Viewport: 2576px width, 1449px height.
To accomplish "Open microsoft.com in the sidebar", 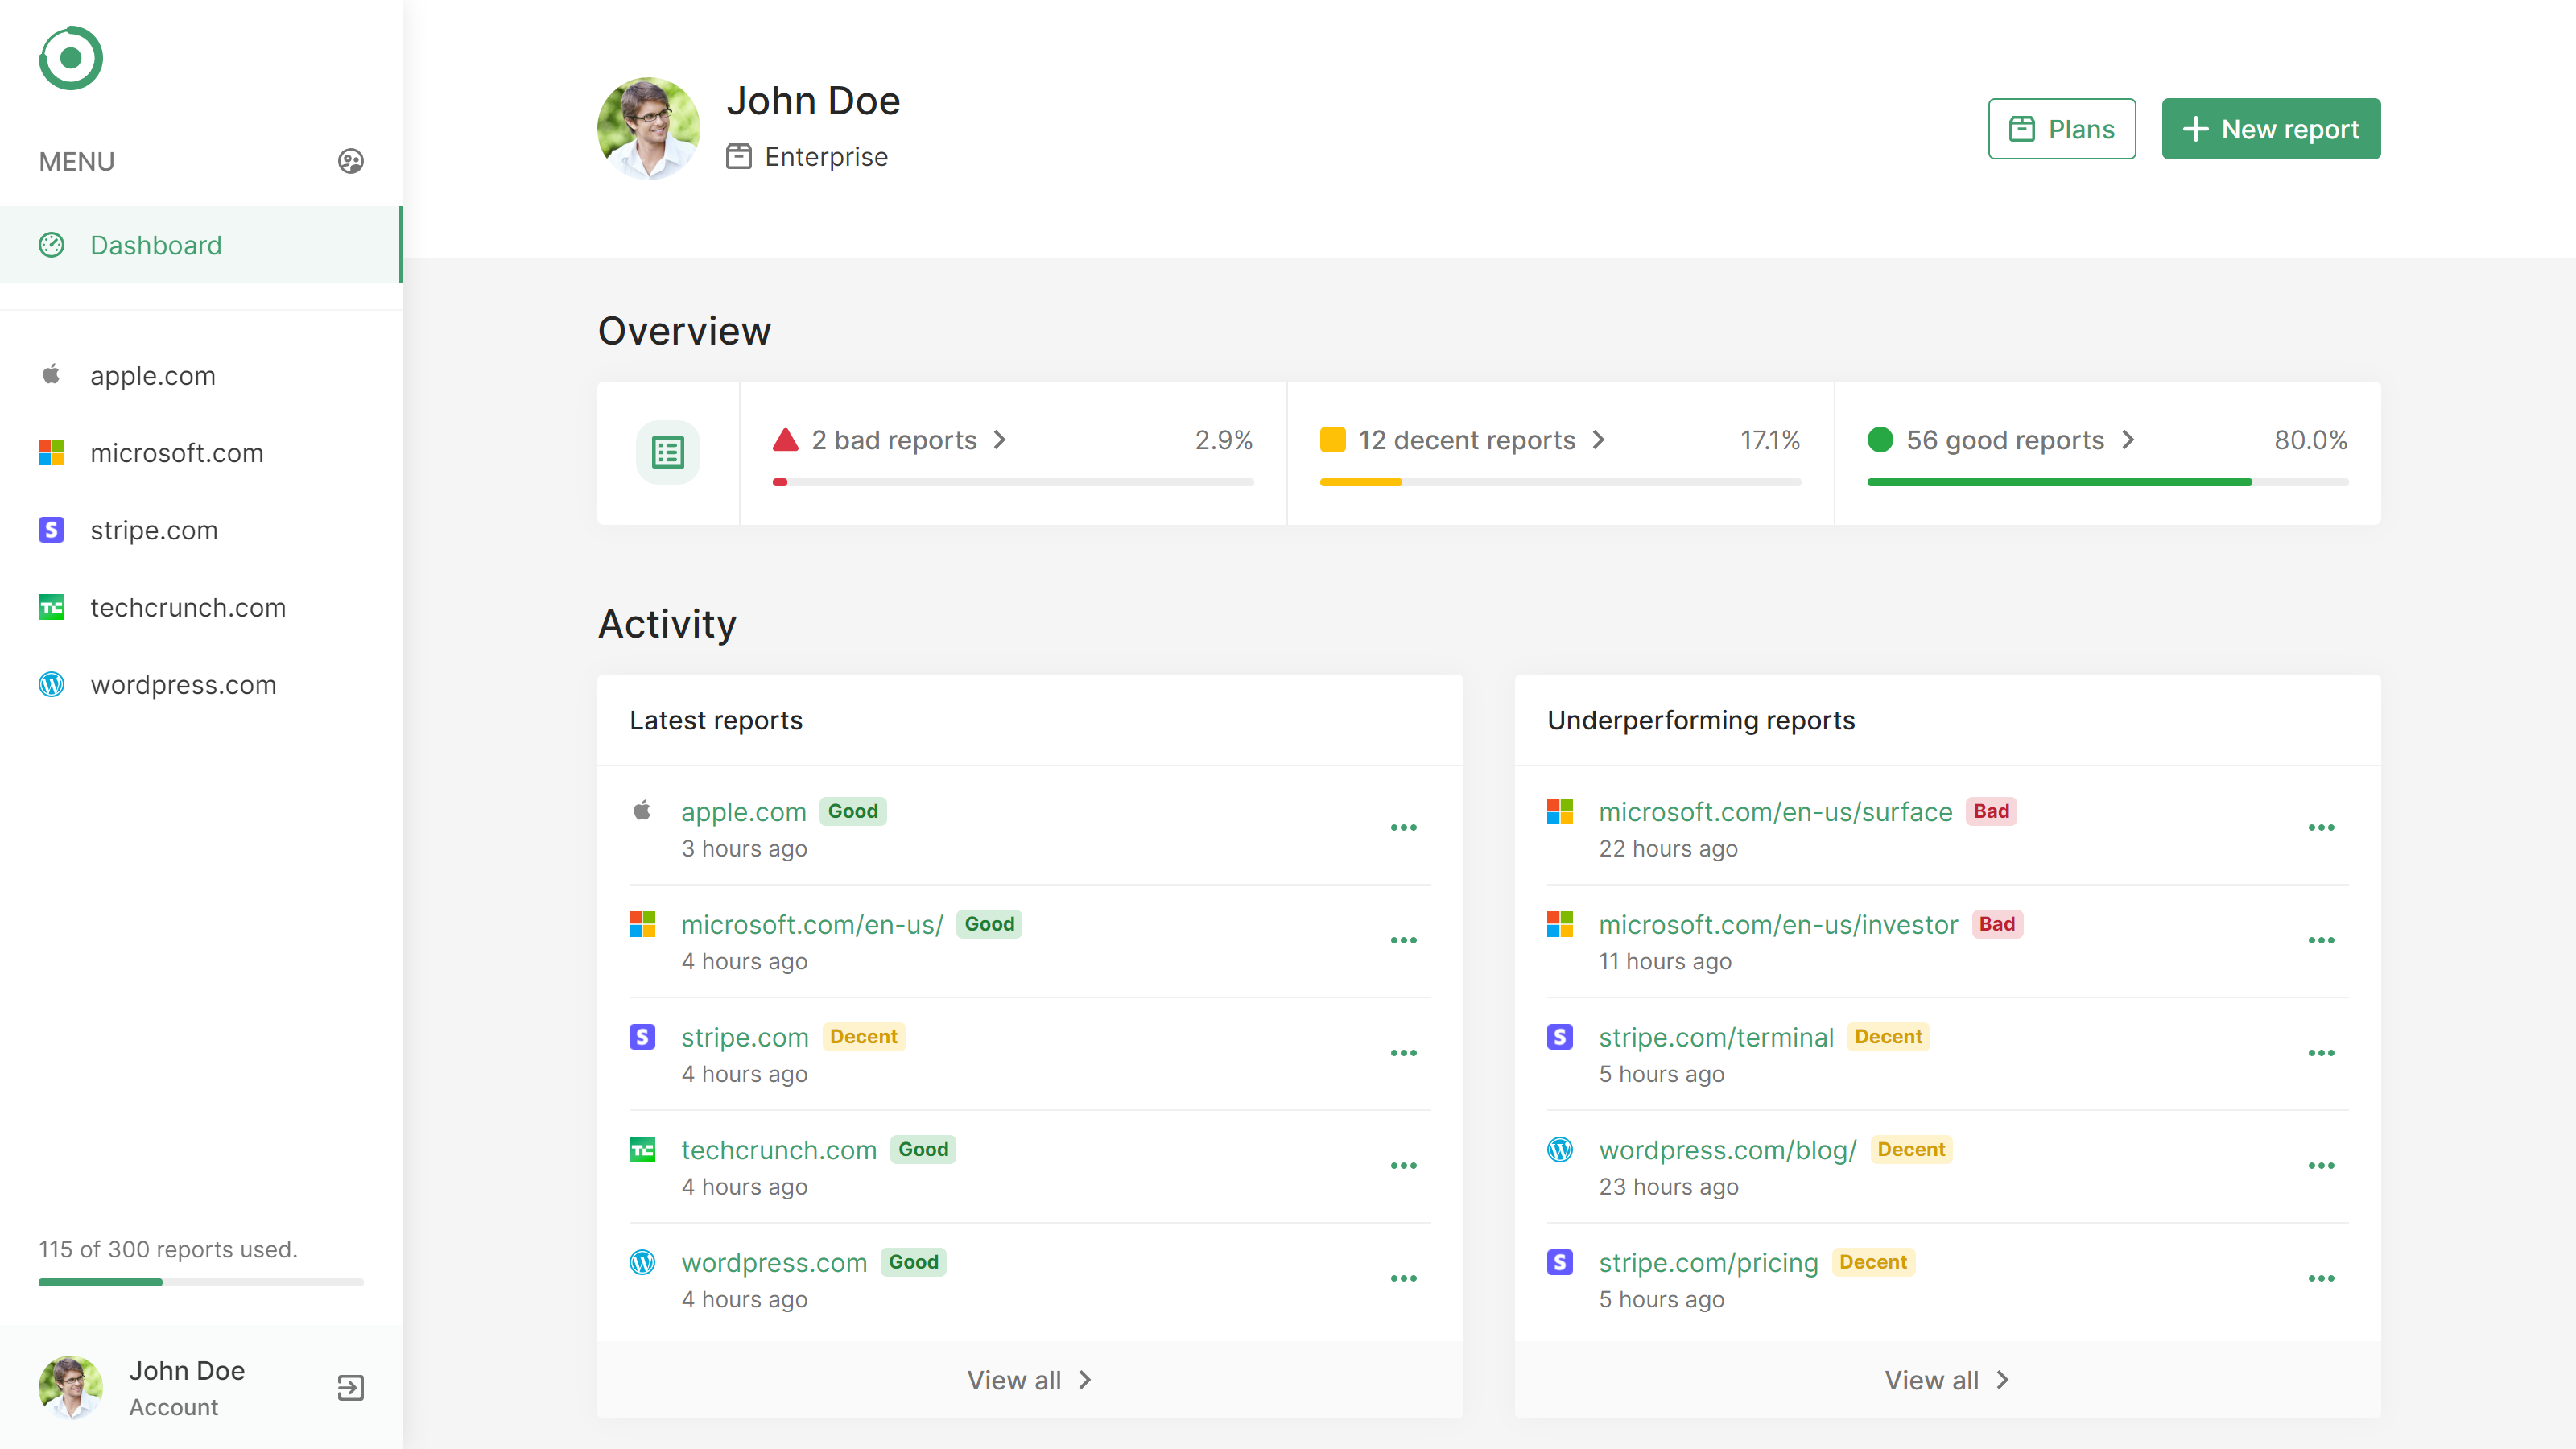I will (x=200, y=453).
